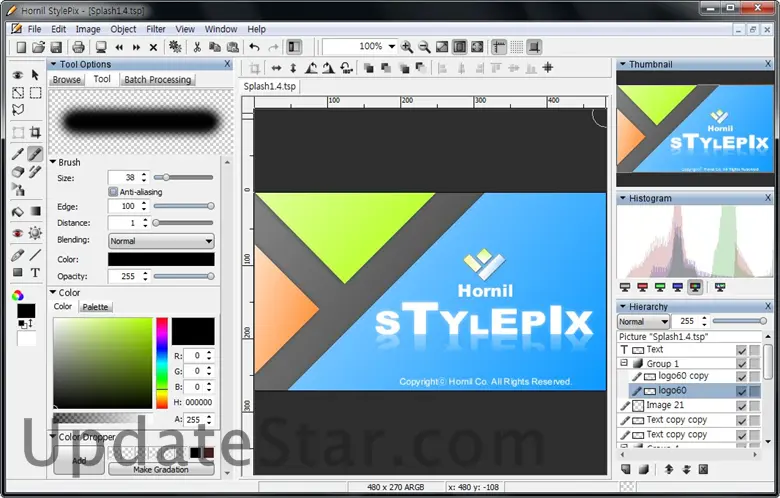Click the Image 21 layer row
This screenshot has width=780, height=498.
[x=689, y=405]
